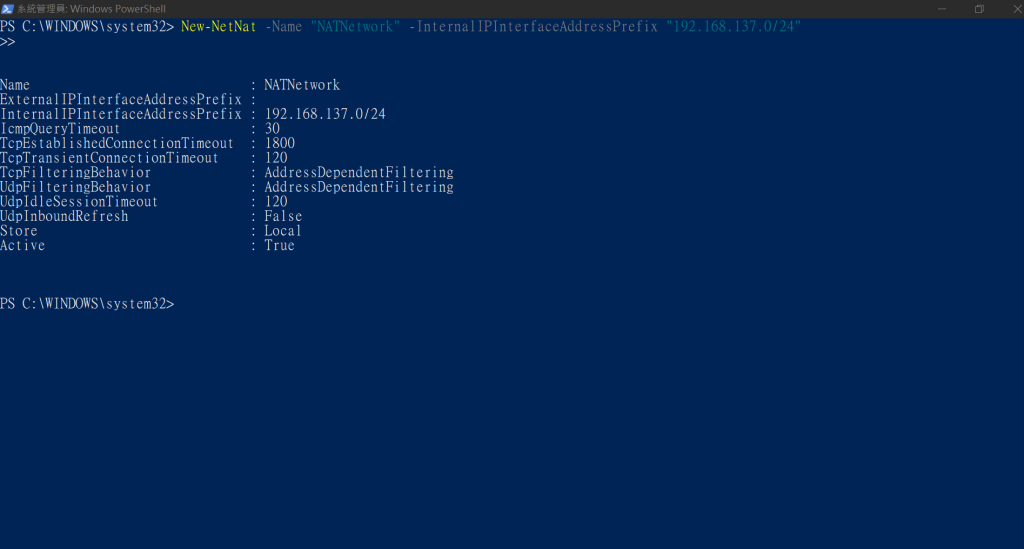Click the NATNetwork value in output
1024x549 pixels.
click(x=302, y=85)
